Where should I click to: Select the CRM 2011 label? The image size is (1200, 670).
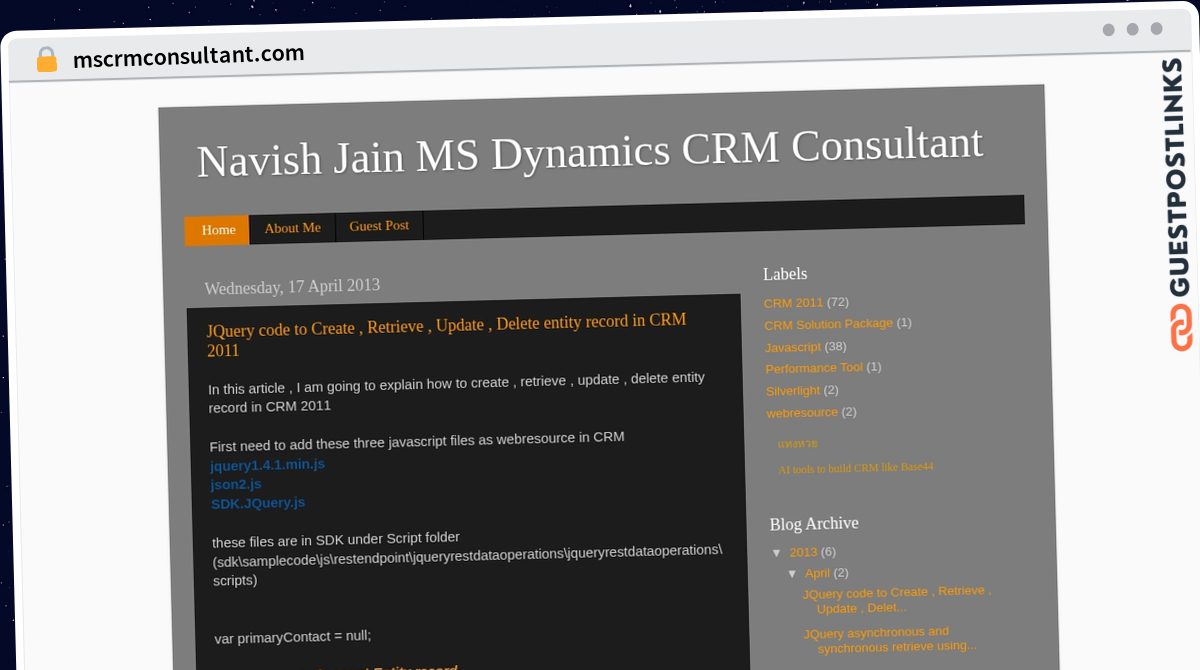793,303
